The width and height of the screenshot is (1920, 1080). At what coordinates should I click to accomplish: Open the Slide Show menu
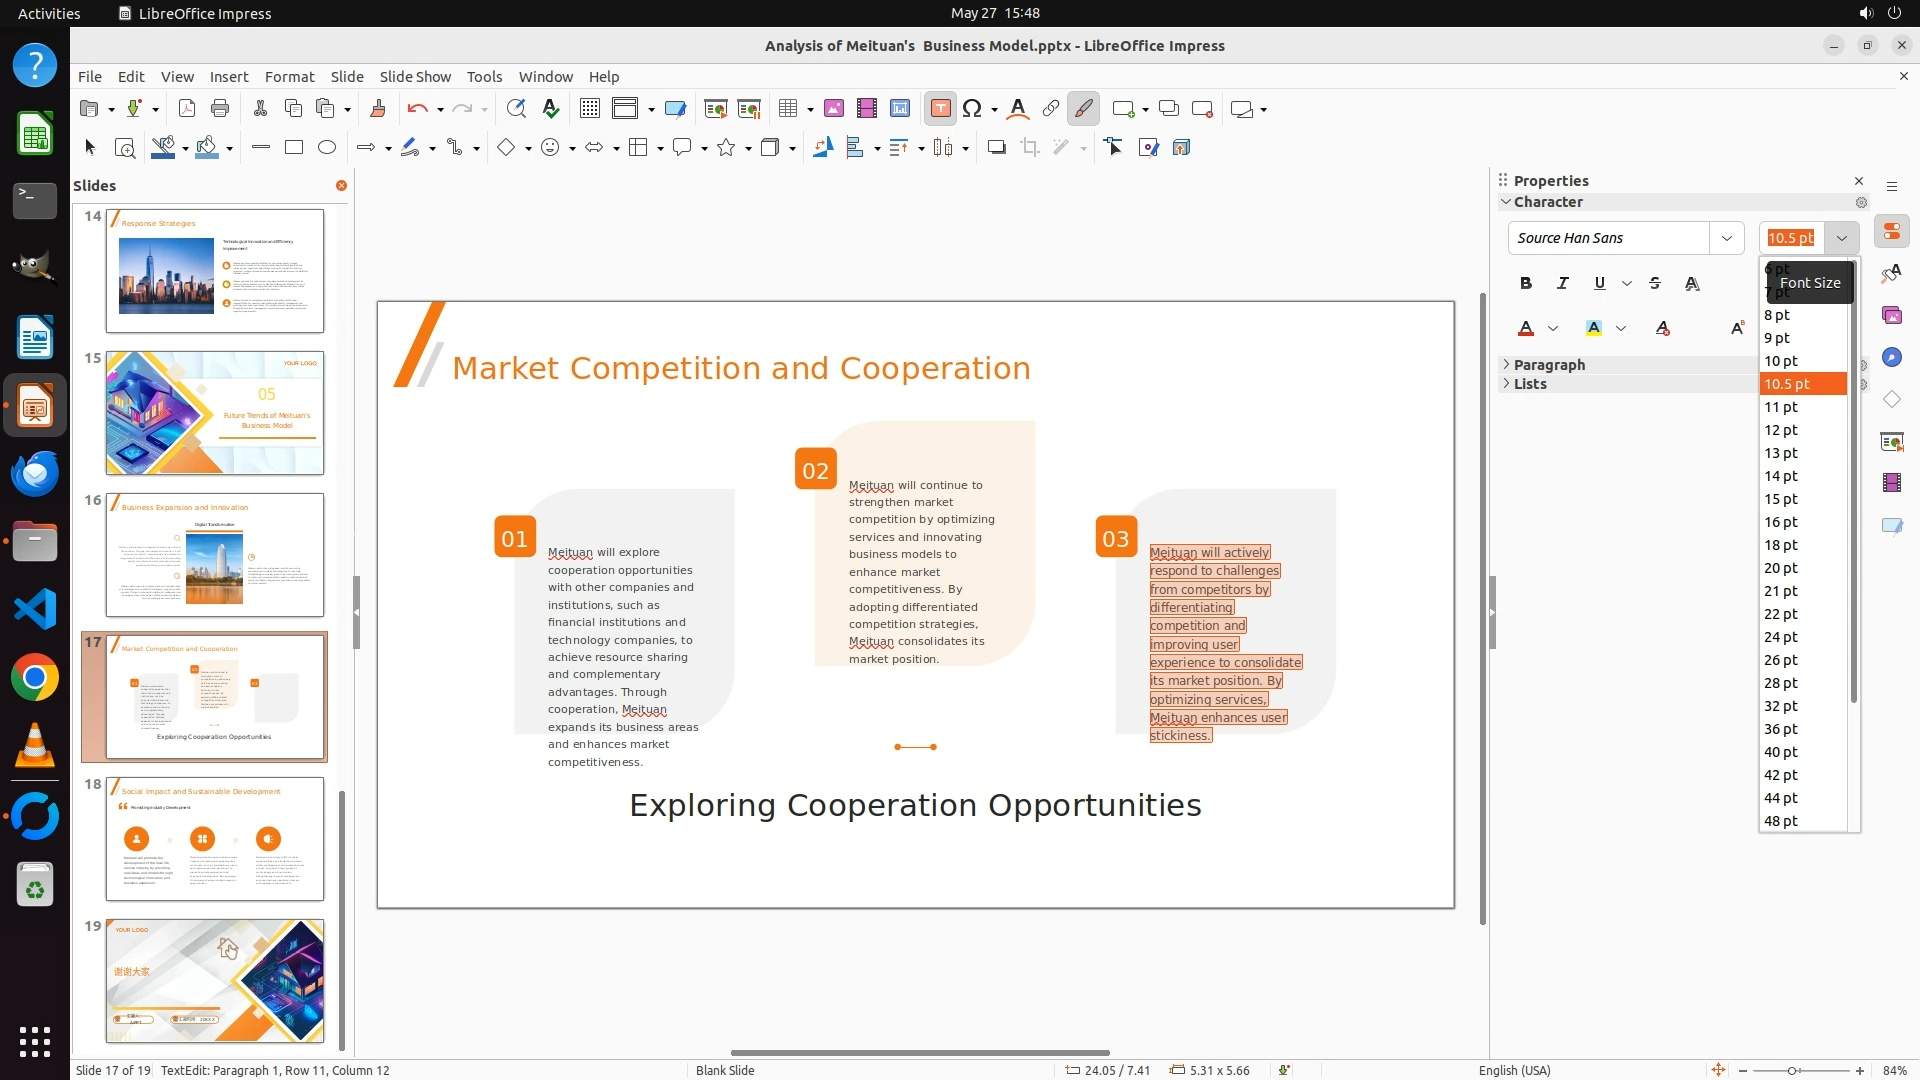click(415, 77)
